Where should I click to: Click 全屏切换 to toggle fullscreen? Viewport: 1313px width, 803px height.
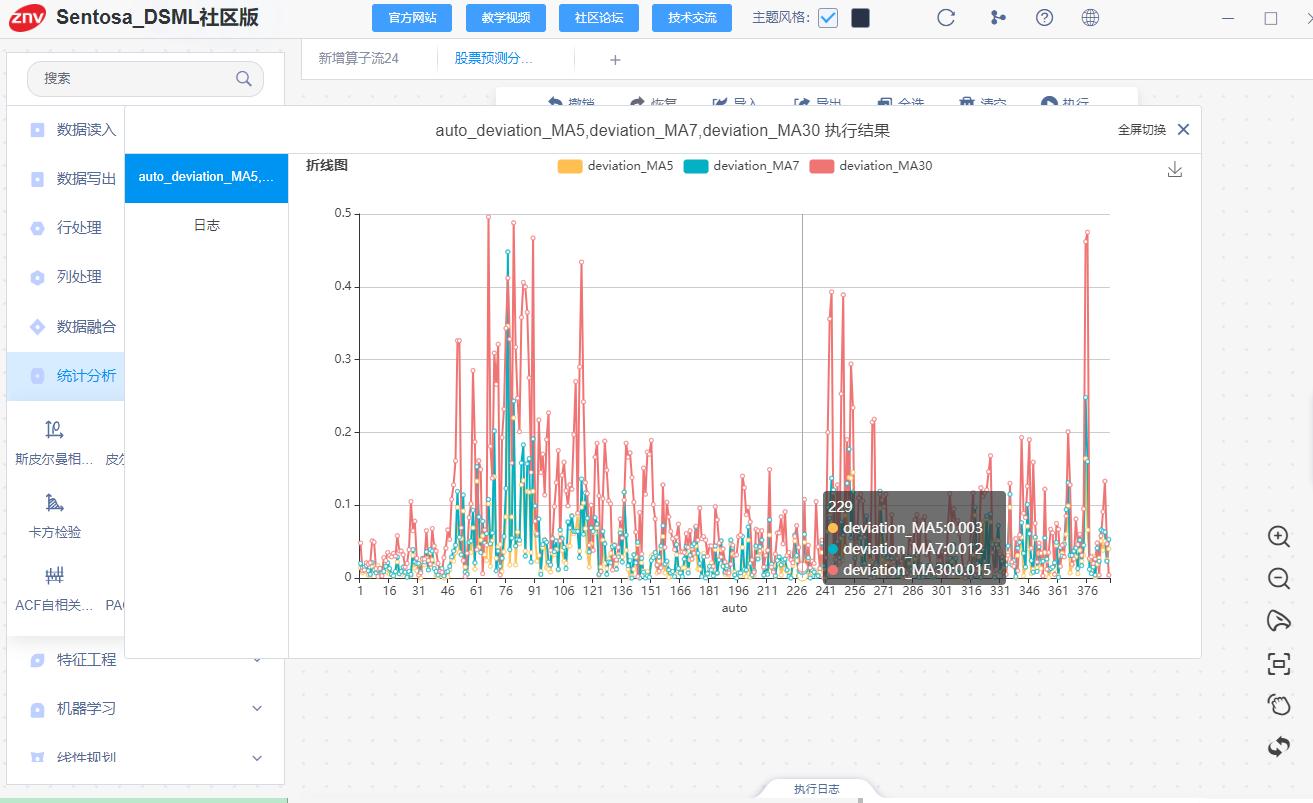[x=1141, y=130]
